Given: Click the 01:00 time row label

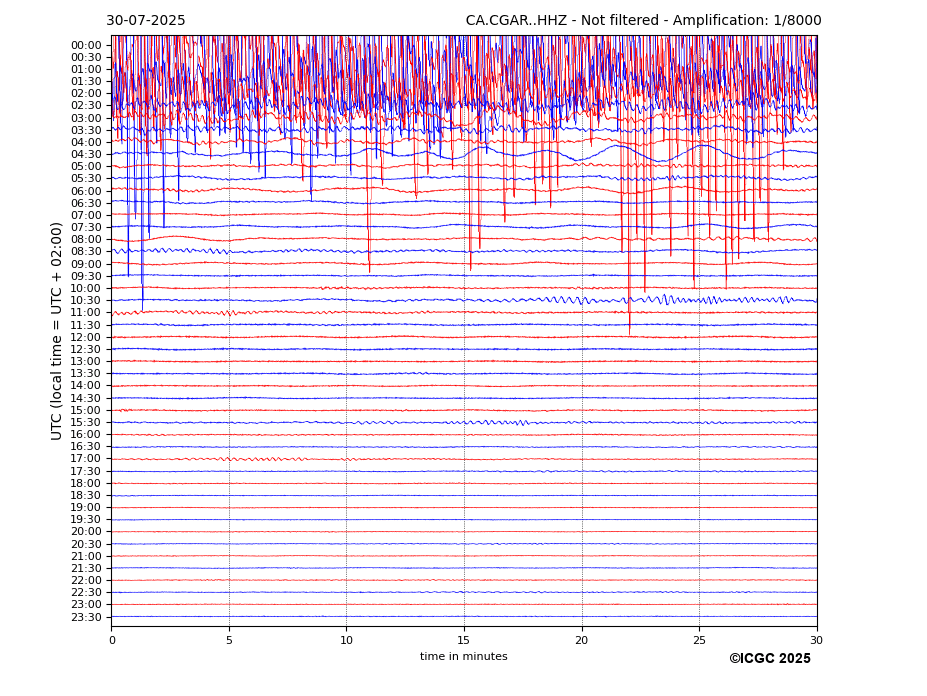Looking at the screenshot, I should coord(86,70).
